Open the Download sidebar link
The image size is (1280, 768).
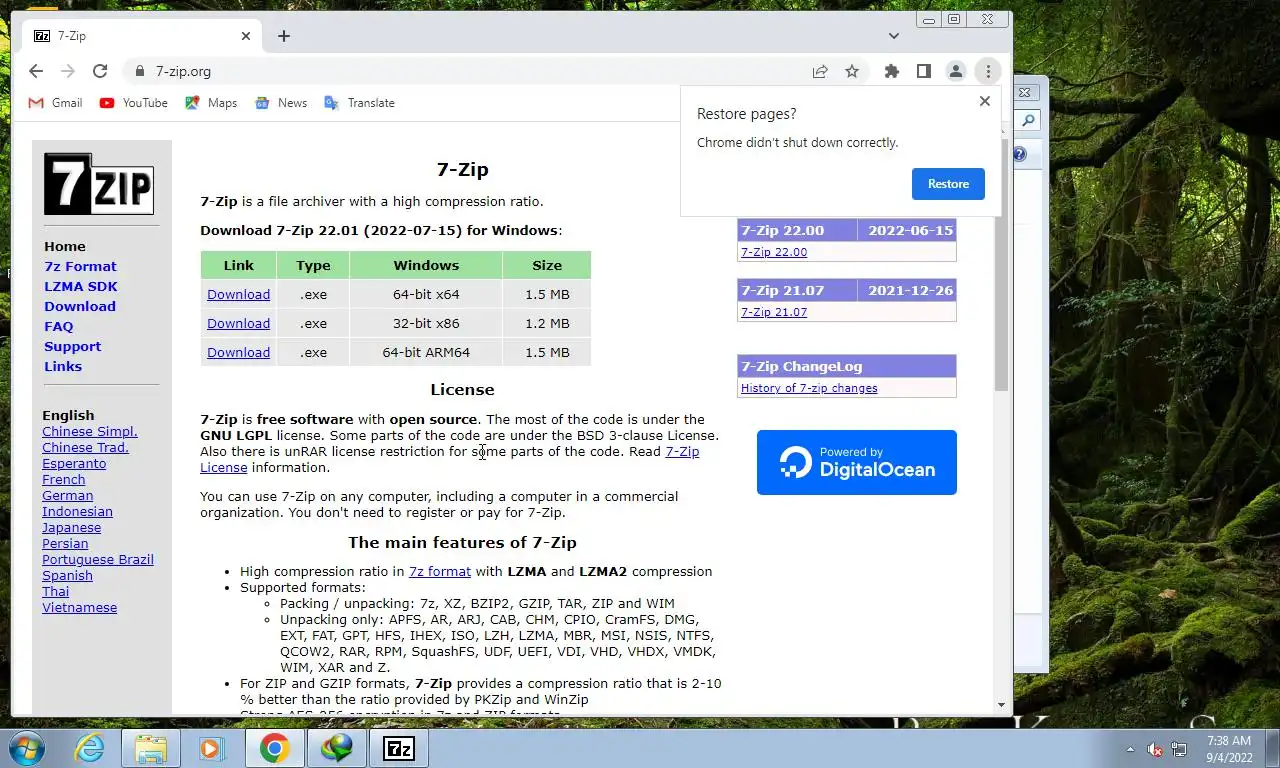click(80, 306)
